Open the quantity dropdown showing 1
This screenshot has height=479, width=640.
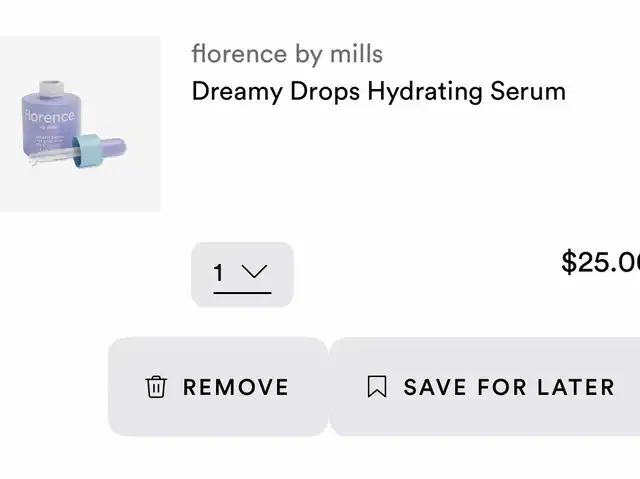pos(242,274)
